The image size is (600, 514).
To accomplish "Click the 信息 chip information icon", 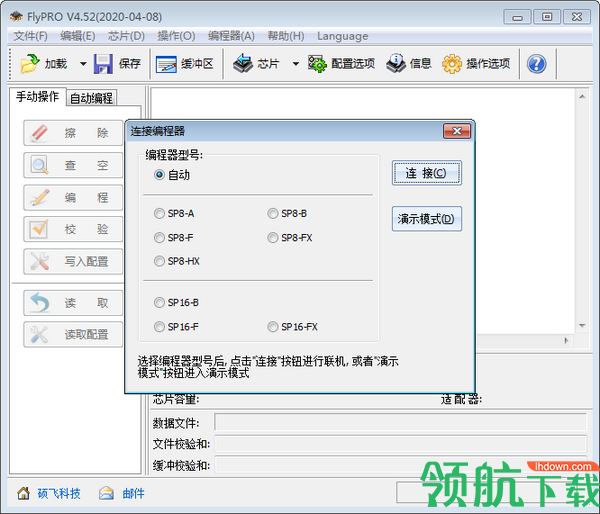I will 396,64.
